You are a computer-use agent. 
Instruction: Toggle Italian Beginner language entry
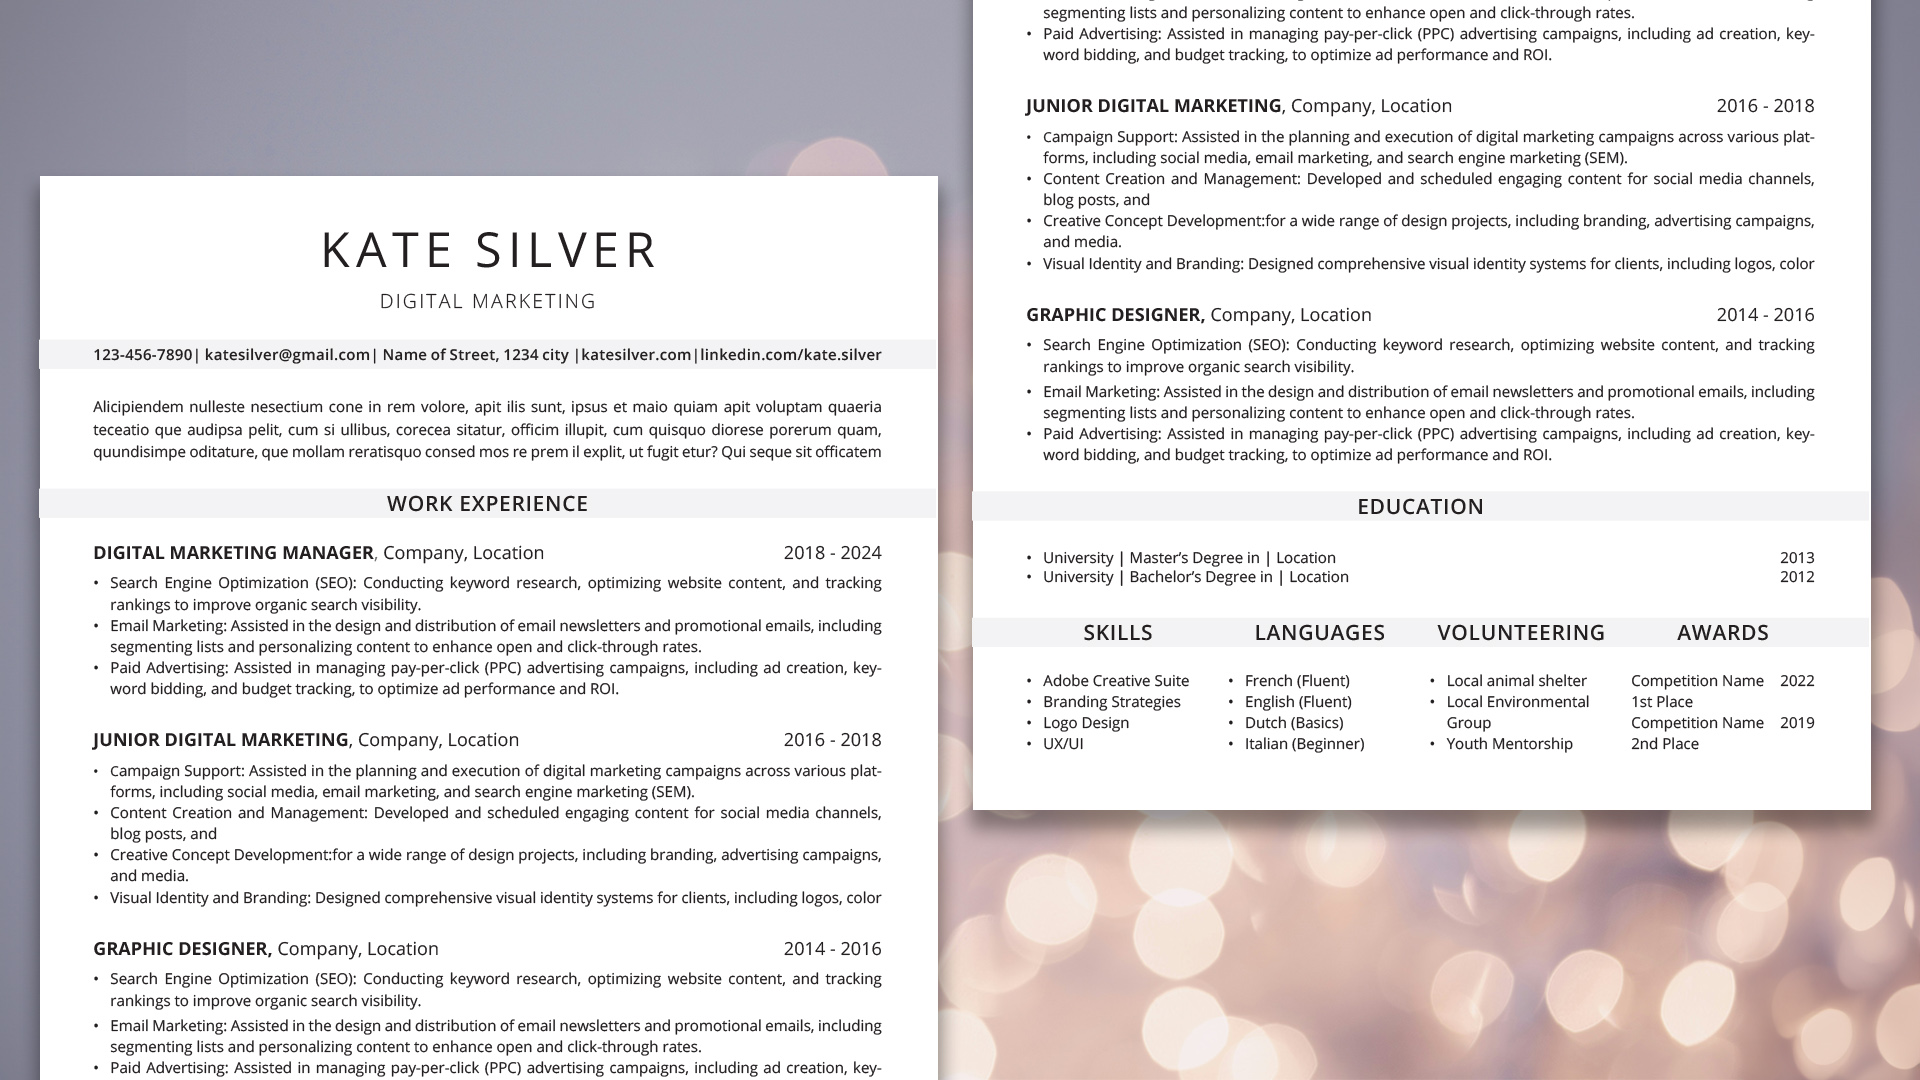(x=1303, y=744)
